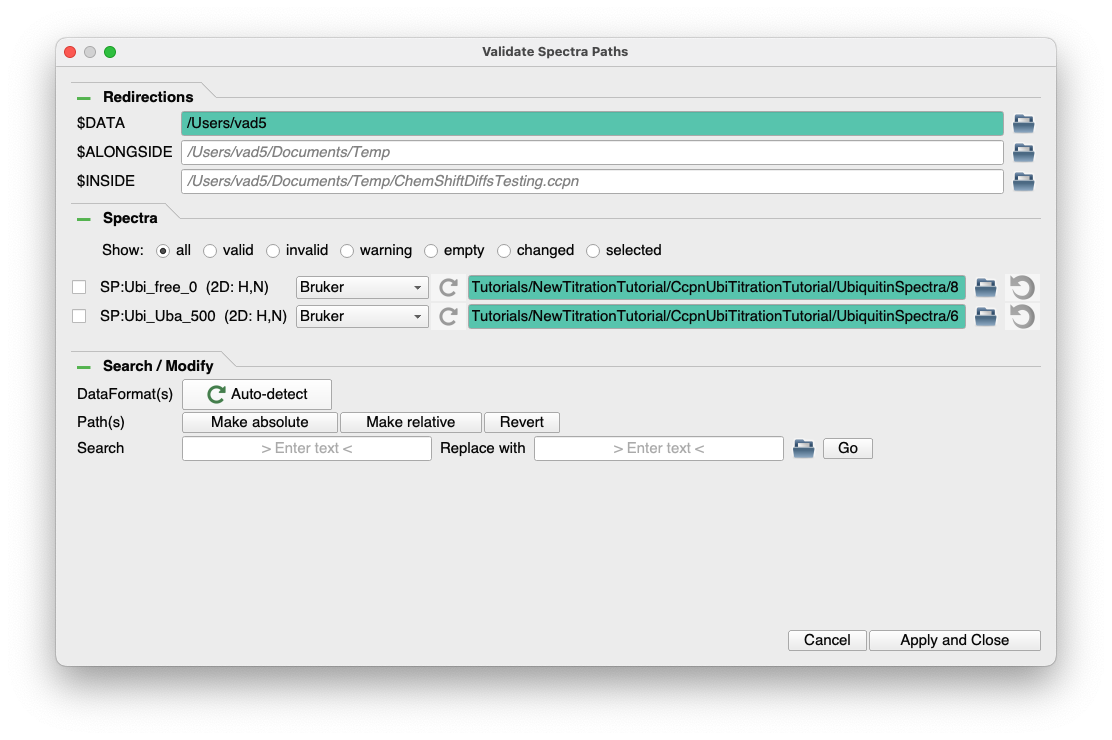This screenshot has width=1112, height=740.
Task: Click the Revert paths text button
Action: 521,422
